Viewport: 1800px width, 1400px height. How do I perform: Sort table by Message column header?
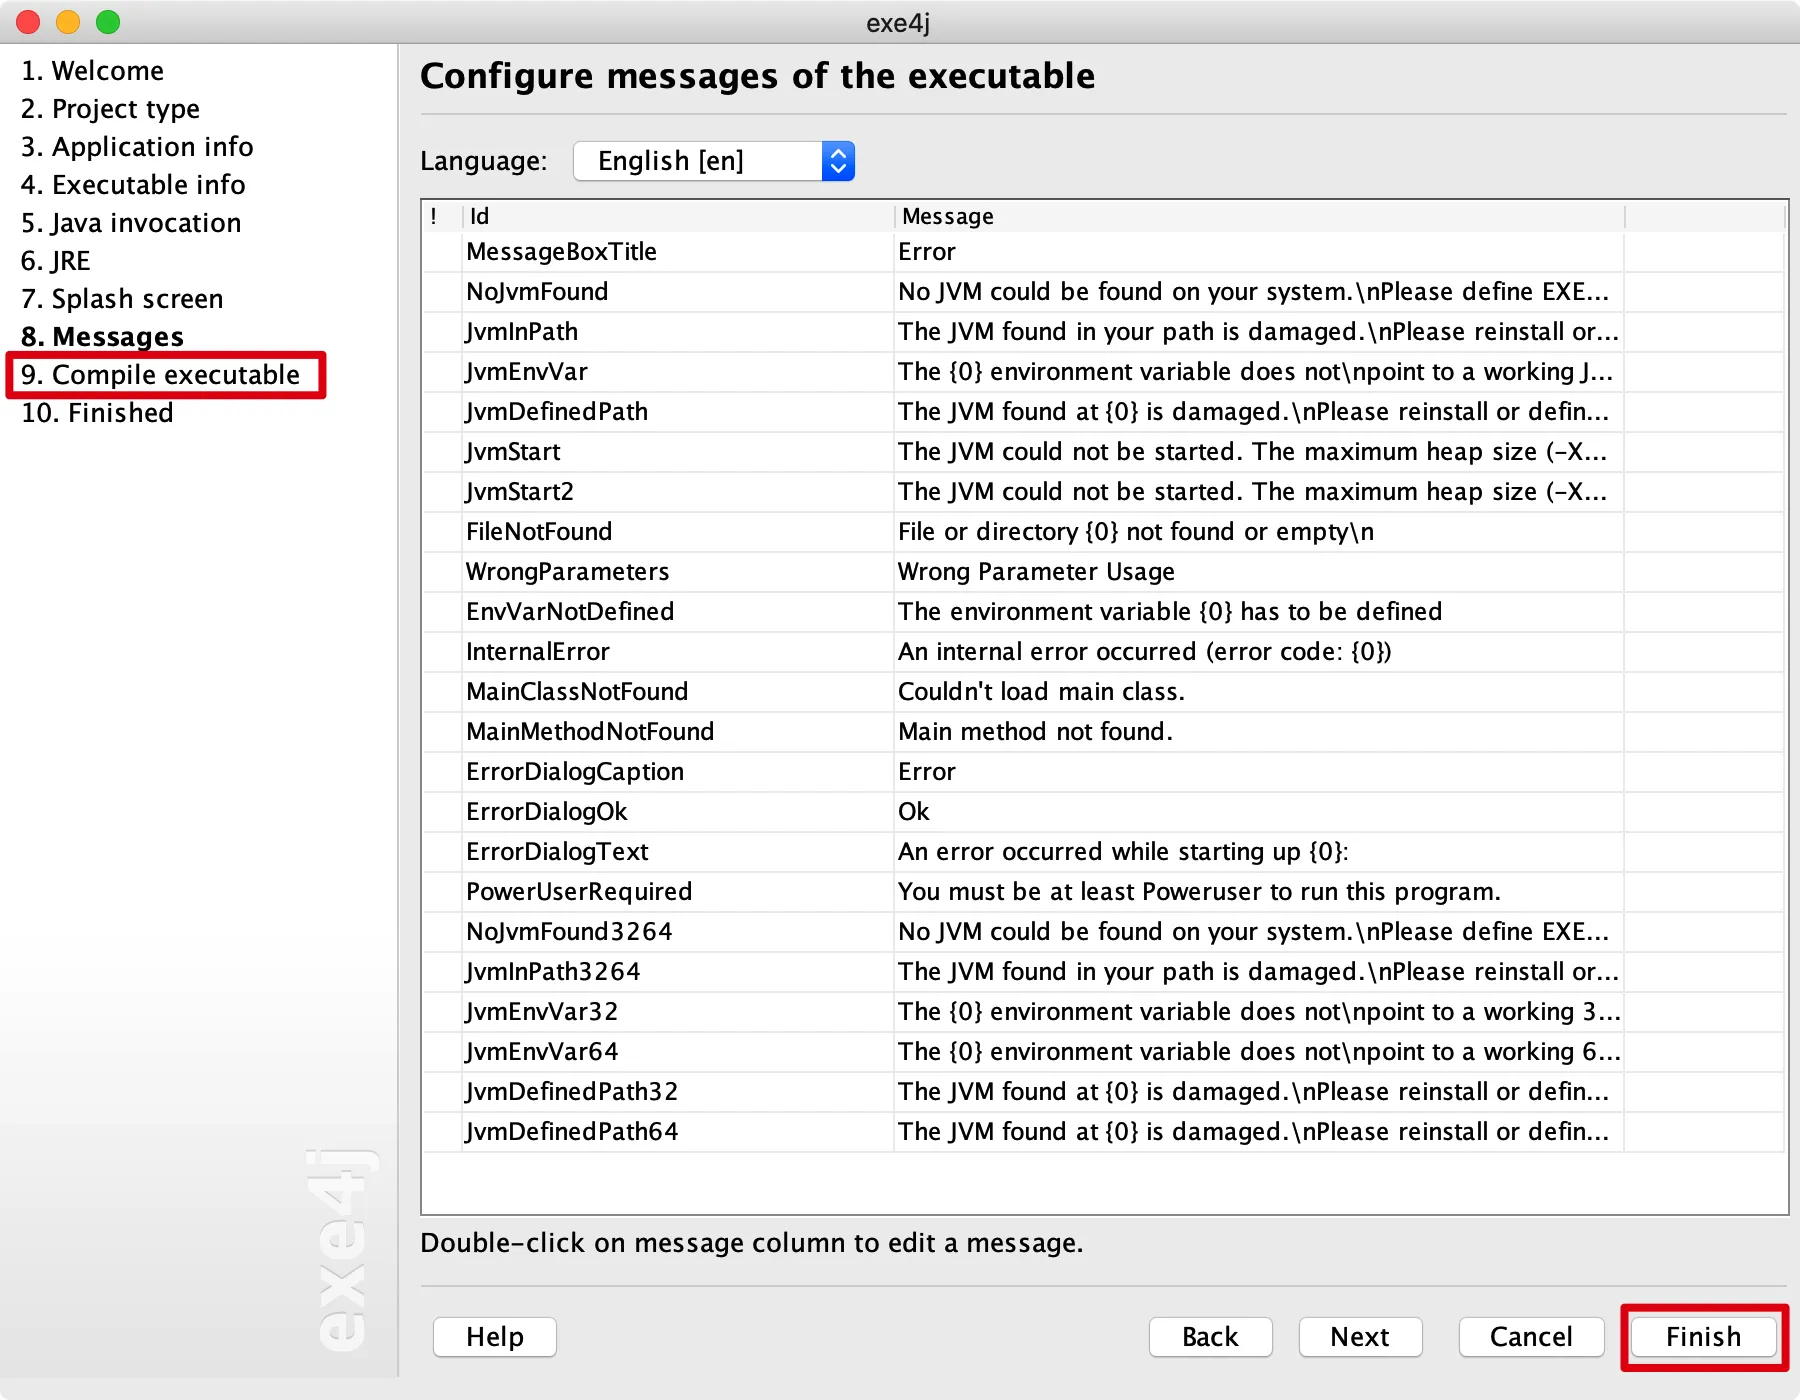[1259, 216]
